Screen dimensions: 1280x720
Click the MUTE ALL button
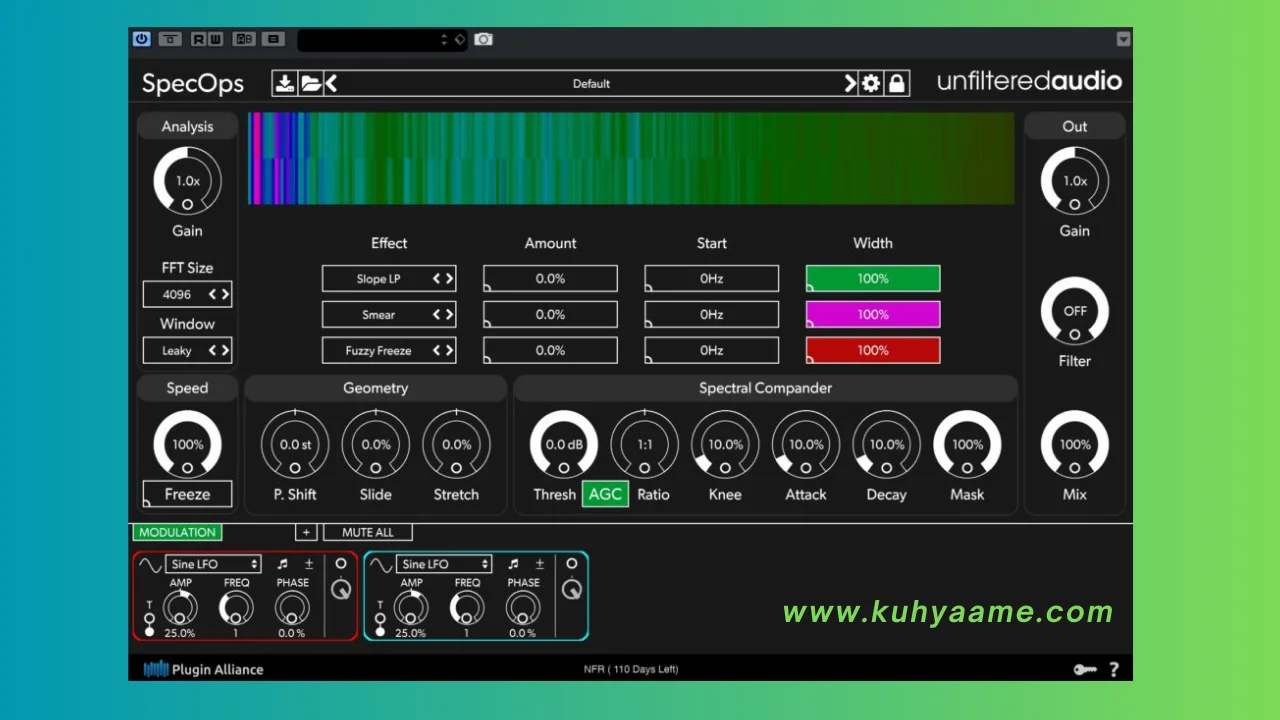(368, 533)
